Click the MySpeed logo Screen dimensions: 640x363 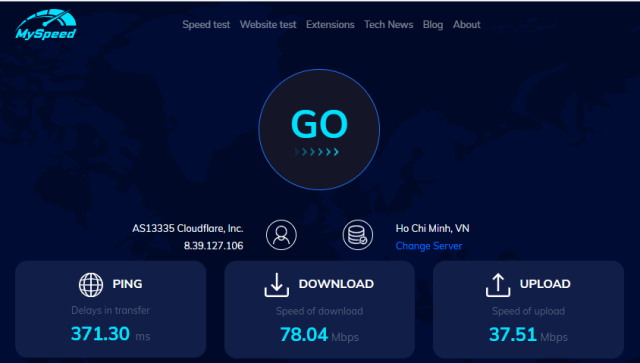click(x=45, y=25)
